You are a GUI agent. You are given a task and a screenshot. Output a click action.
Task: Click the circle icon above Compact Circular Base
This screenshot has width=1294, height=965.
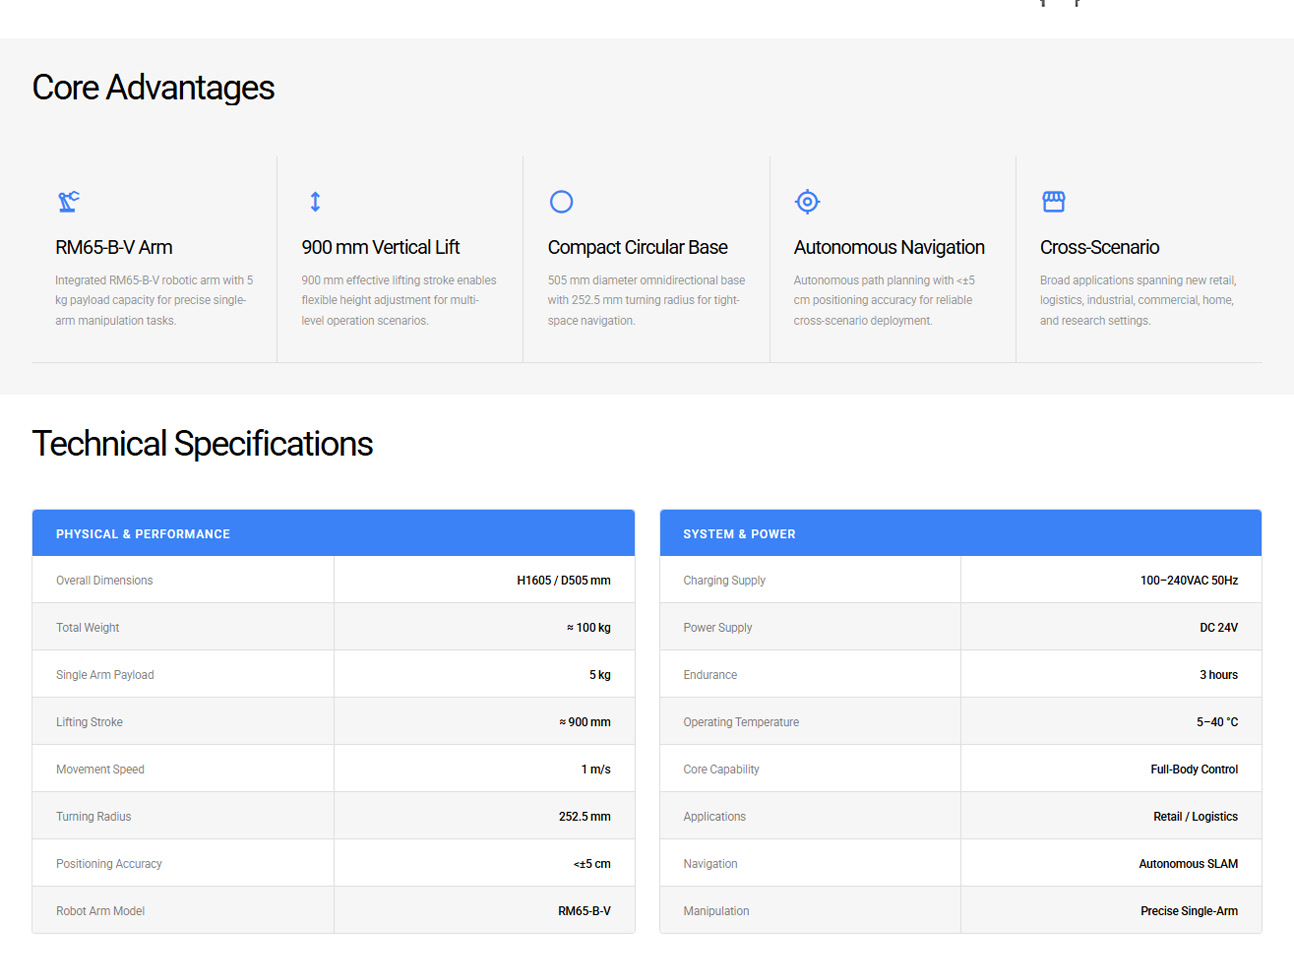561,202
